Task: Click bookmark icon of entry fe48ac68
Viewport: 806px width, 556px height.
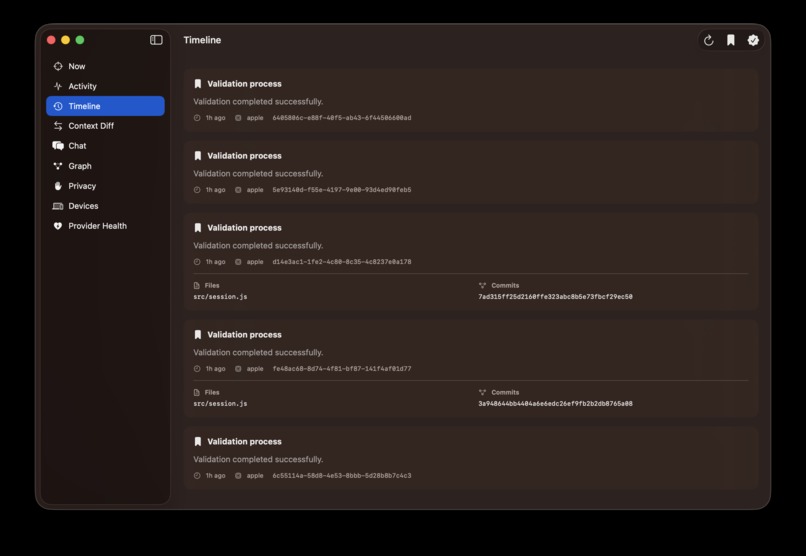Action: [x=197, y=335]
